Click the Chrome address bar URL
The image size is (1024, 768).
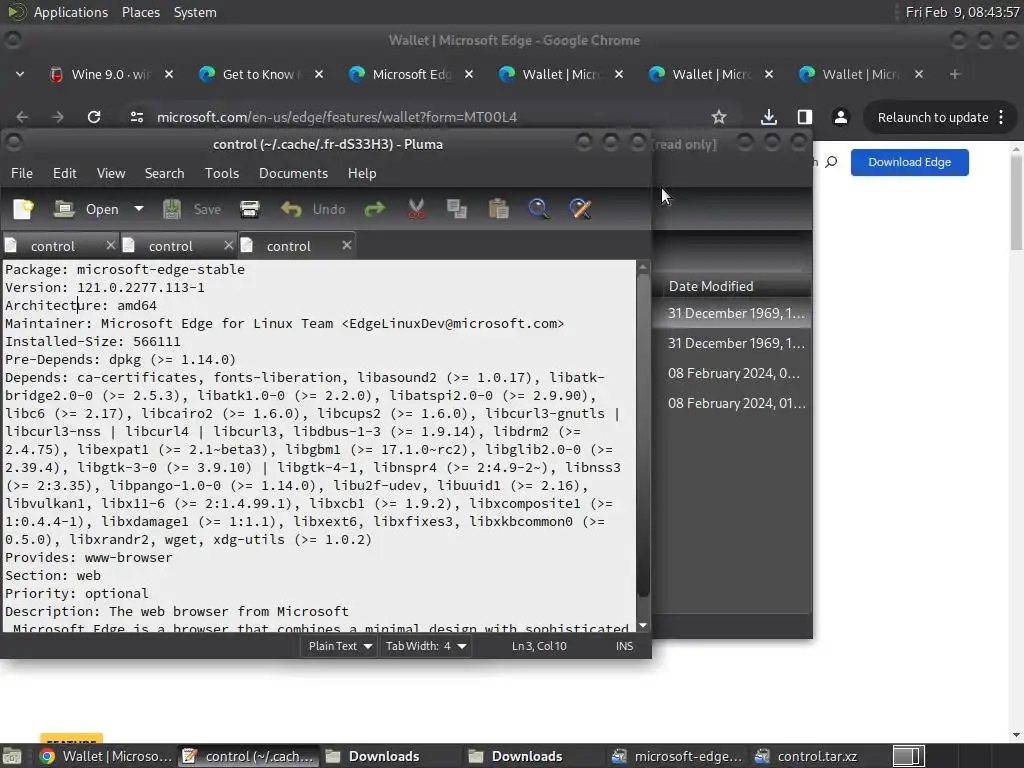click(336, 117)
